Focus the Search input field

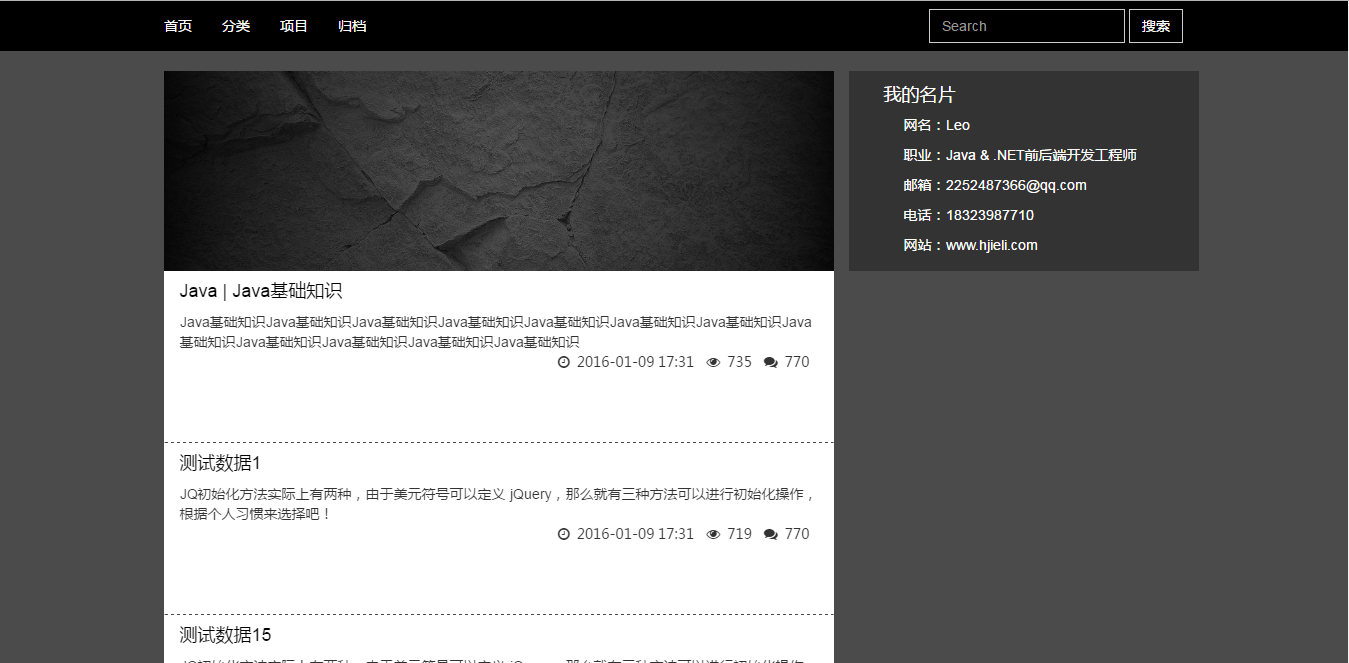coord(1027,26)
